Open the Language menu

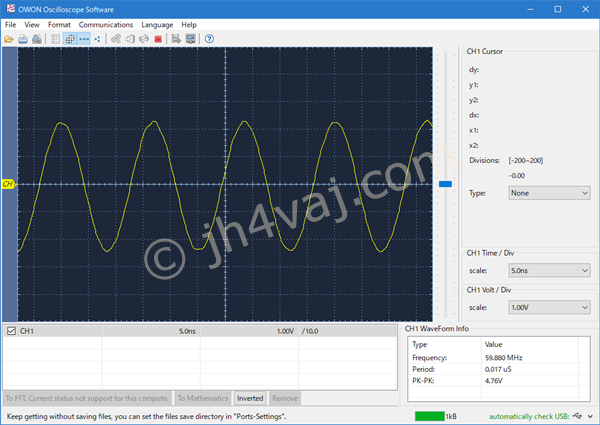click(157, 25)
